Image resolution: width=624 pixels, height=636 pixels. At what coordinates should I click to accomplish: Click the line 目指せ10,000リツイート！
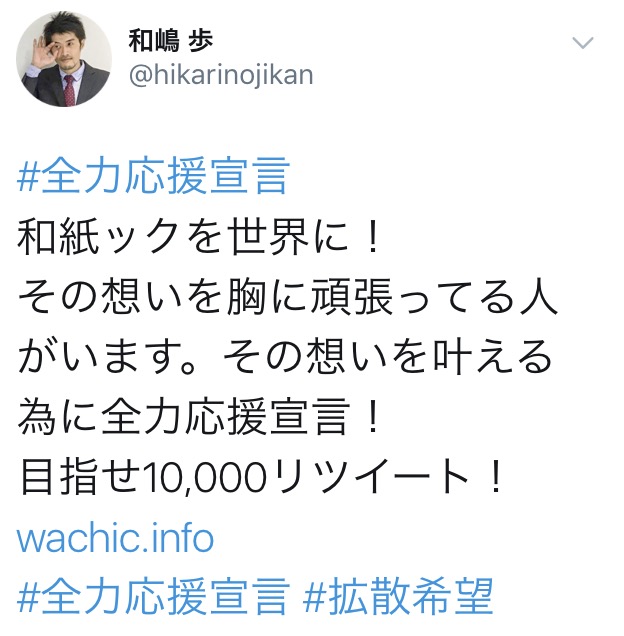coord(261,477)
